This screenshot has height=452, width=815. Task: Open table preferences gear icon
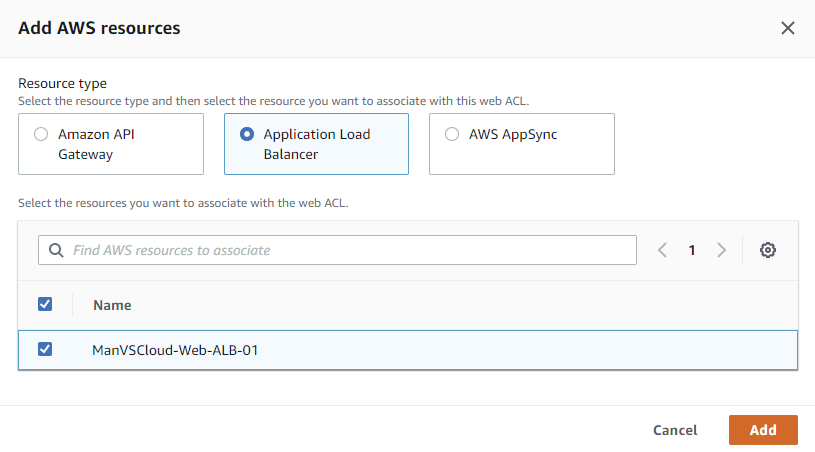[768, 250]
